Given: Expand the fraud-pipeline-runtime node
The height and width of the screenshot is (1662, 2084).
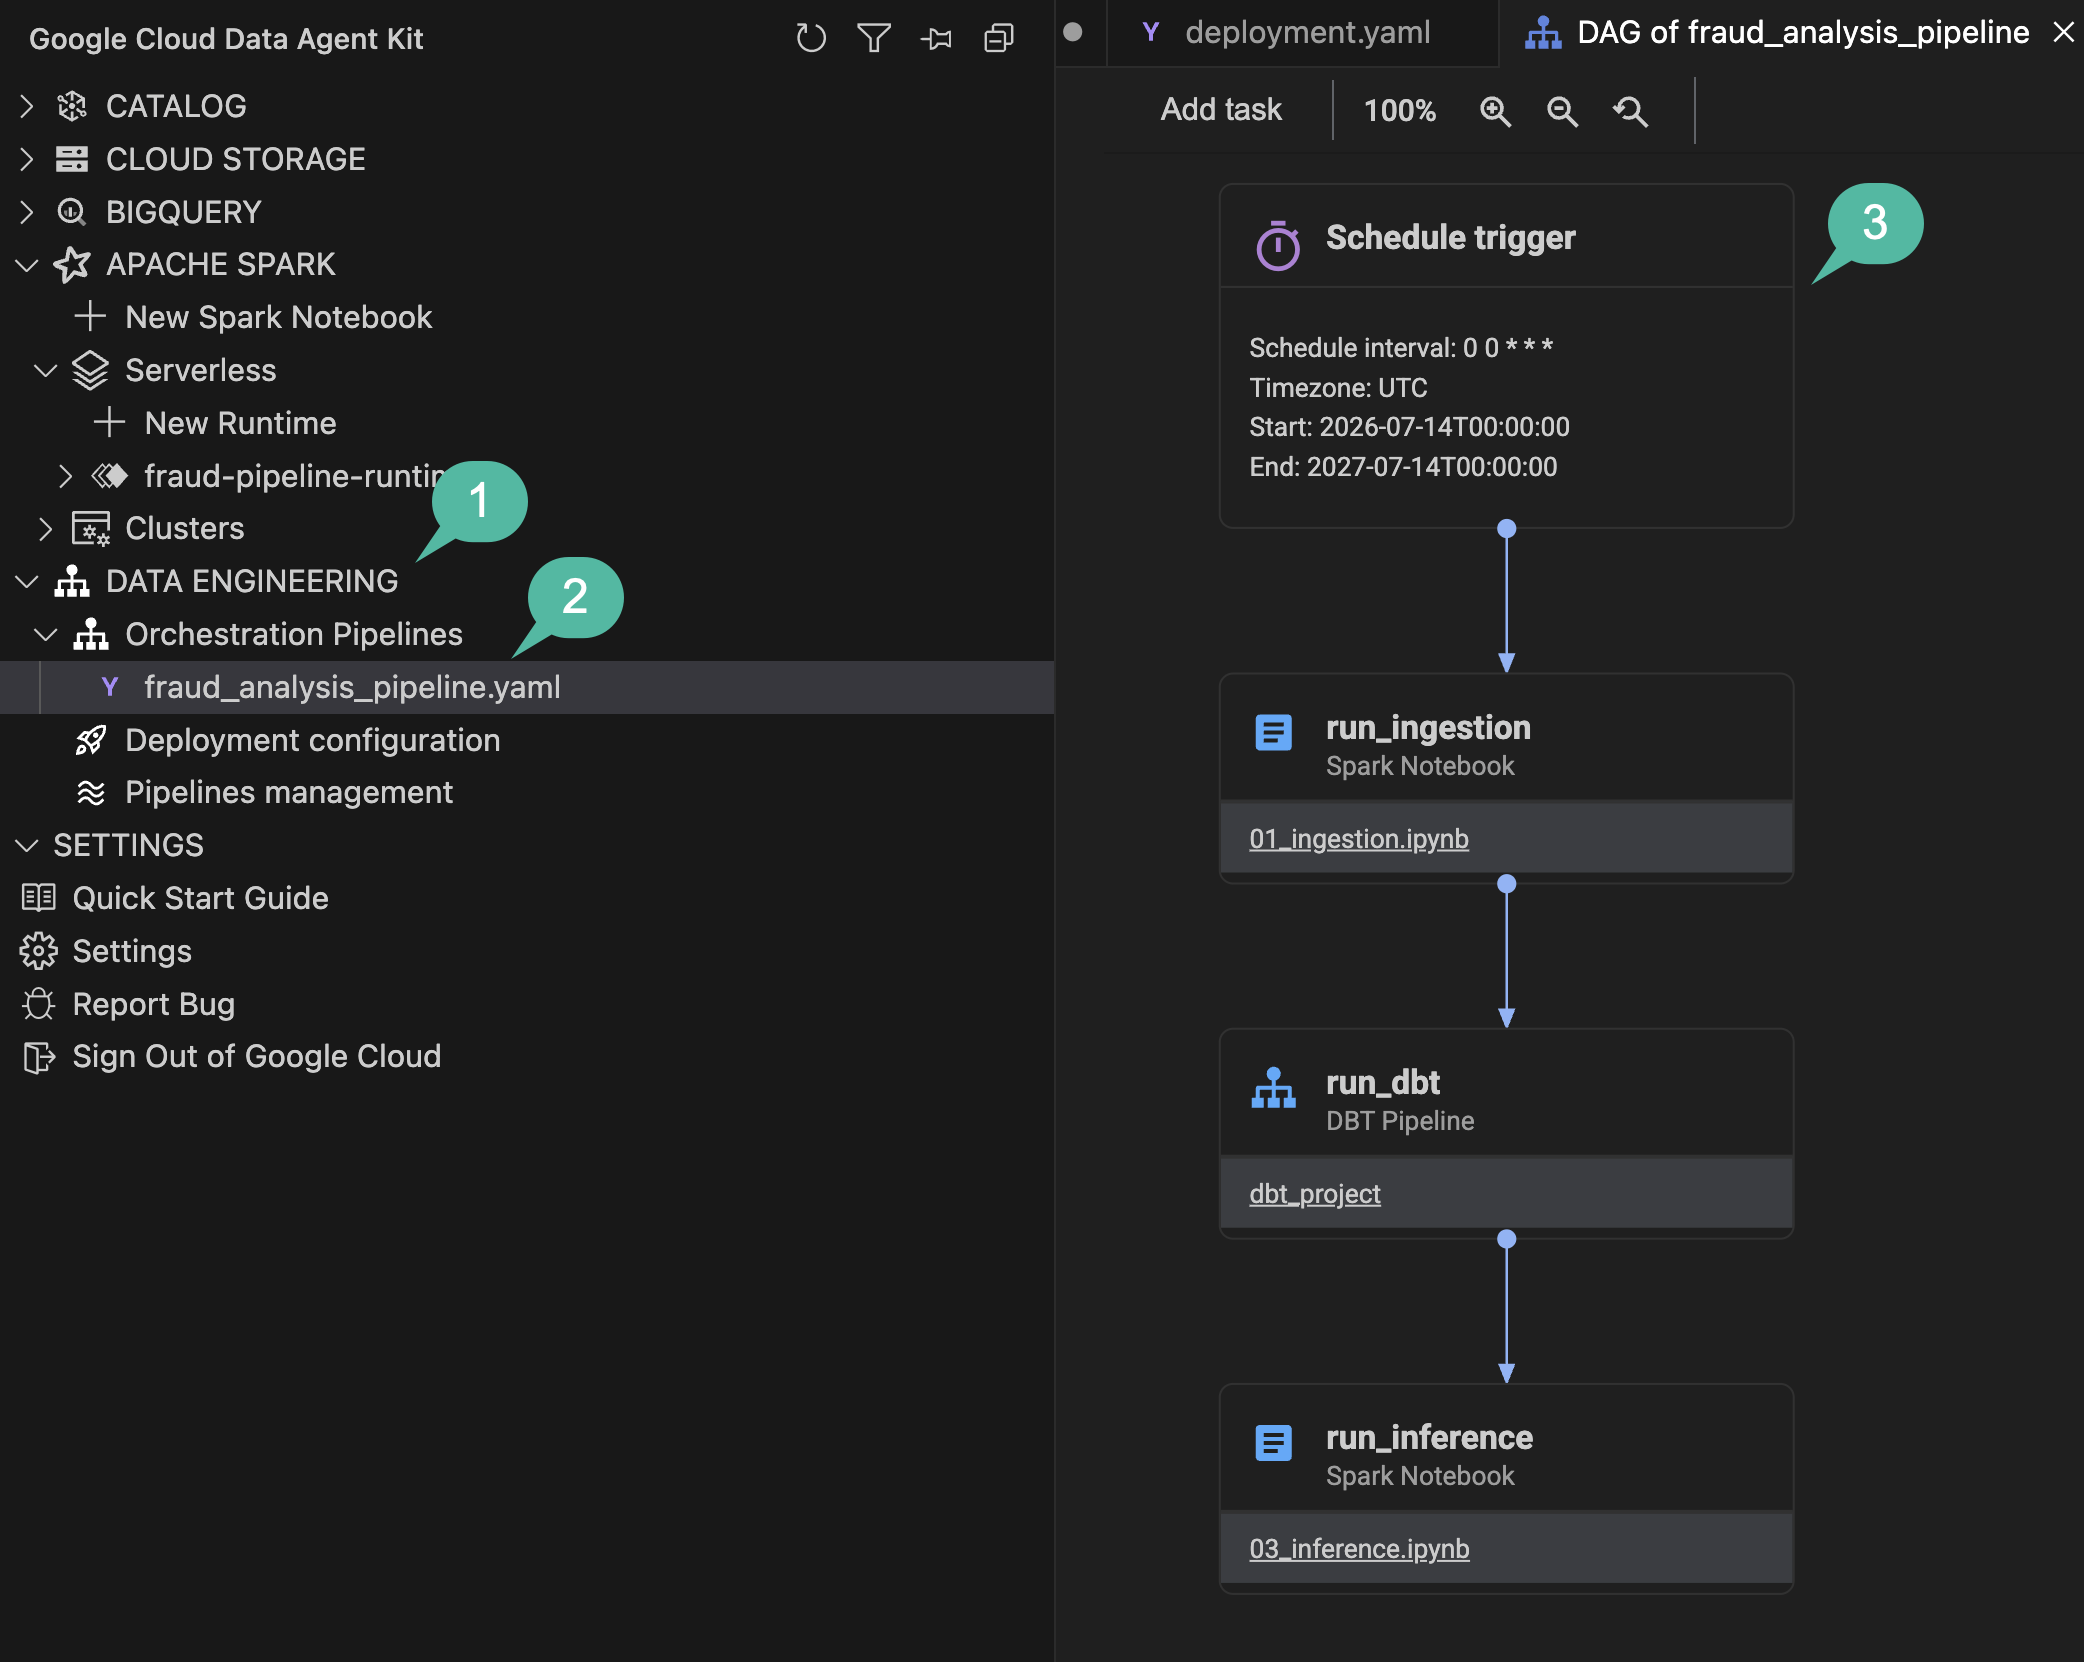Looking at the screenshot, I should coord(65,476).
